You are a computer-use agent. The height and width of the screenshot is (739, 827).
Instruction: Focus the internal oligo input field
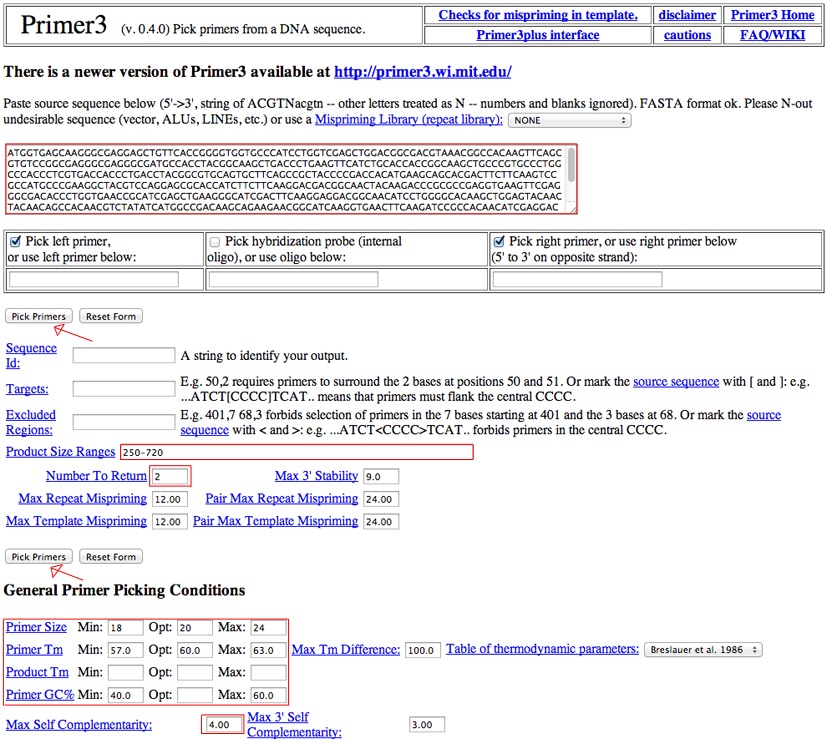293,279
